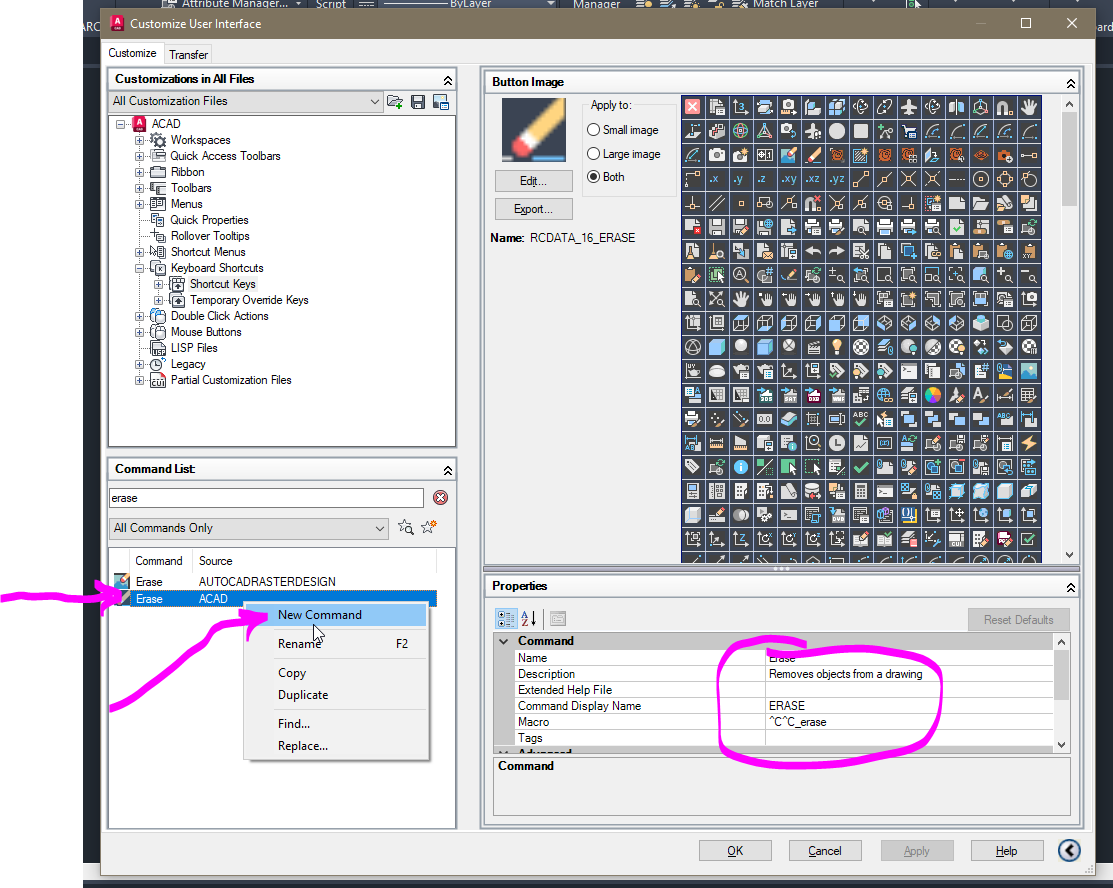Click the Reset Defaults button
1113x888 pixels.
click(x=1019, y=620)
